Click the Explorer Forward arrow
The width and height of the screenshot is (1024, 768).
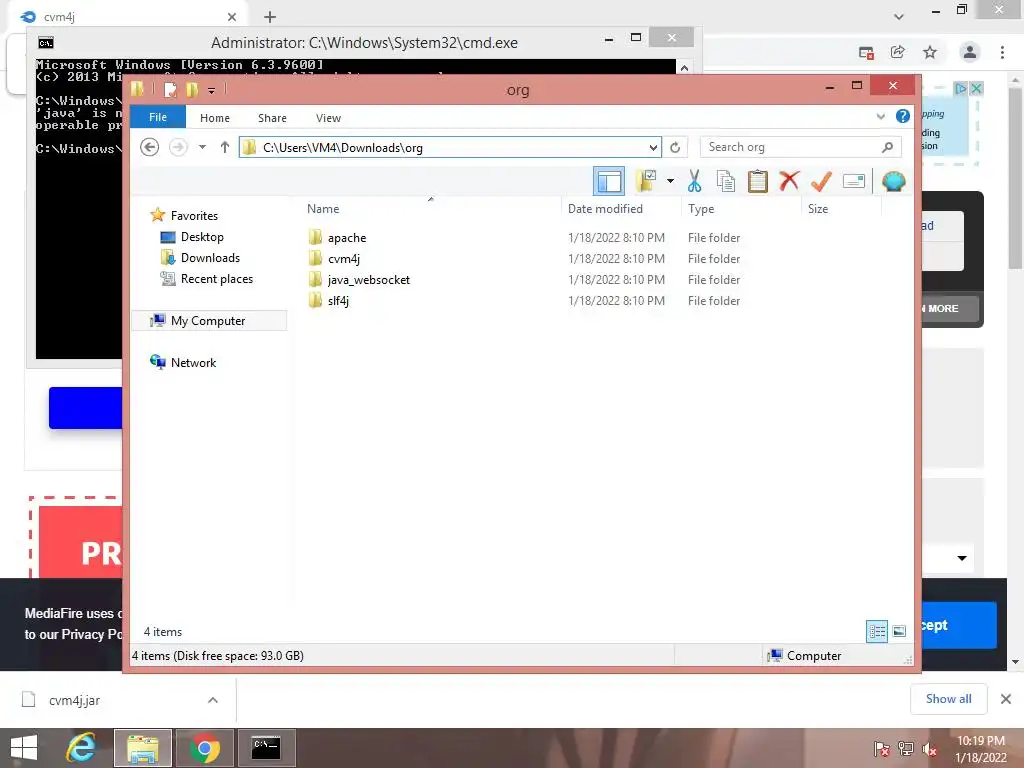click(x=178, y=147)
